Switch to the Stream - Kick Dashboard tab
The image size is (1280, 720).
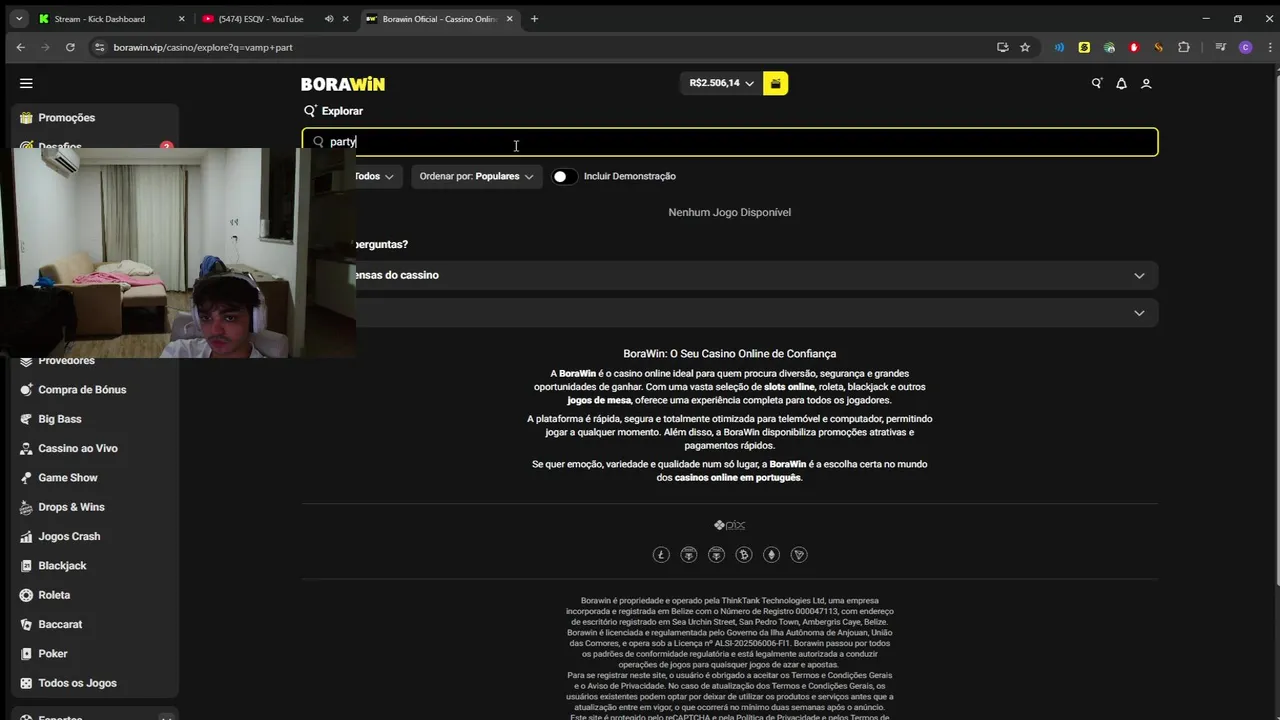point(110,19)
